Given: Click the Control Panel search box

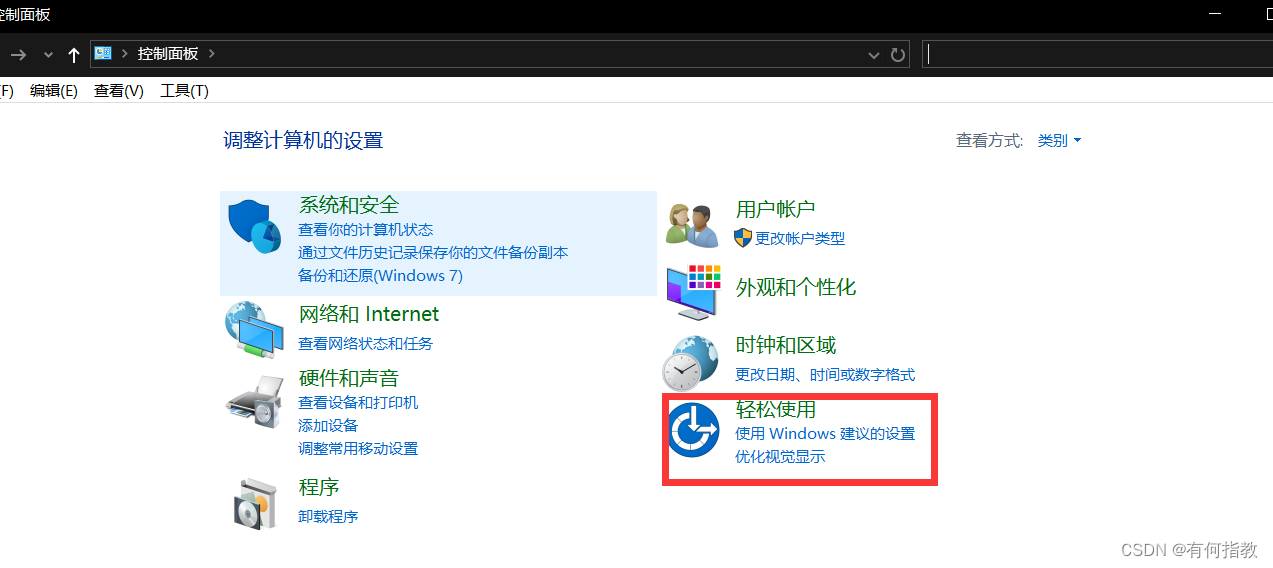Looking at the screenshot, I should 1096,54.
